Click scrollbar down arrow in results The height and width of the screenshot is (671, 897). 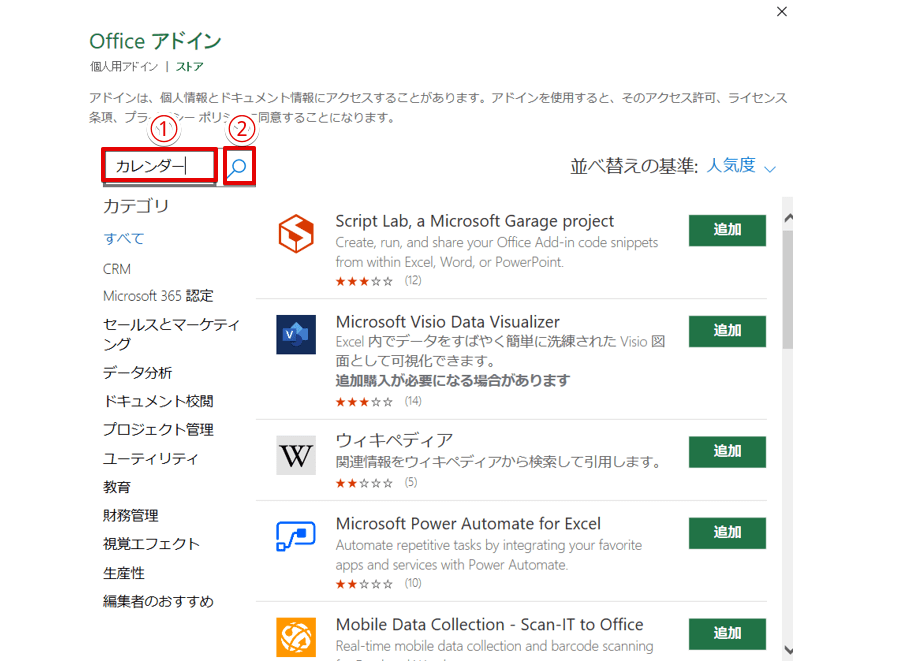pyautogui.click(x=788, y=650)
